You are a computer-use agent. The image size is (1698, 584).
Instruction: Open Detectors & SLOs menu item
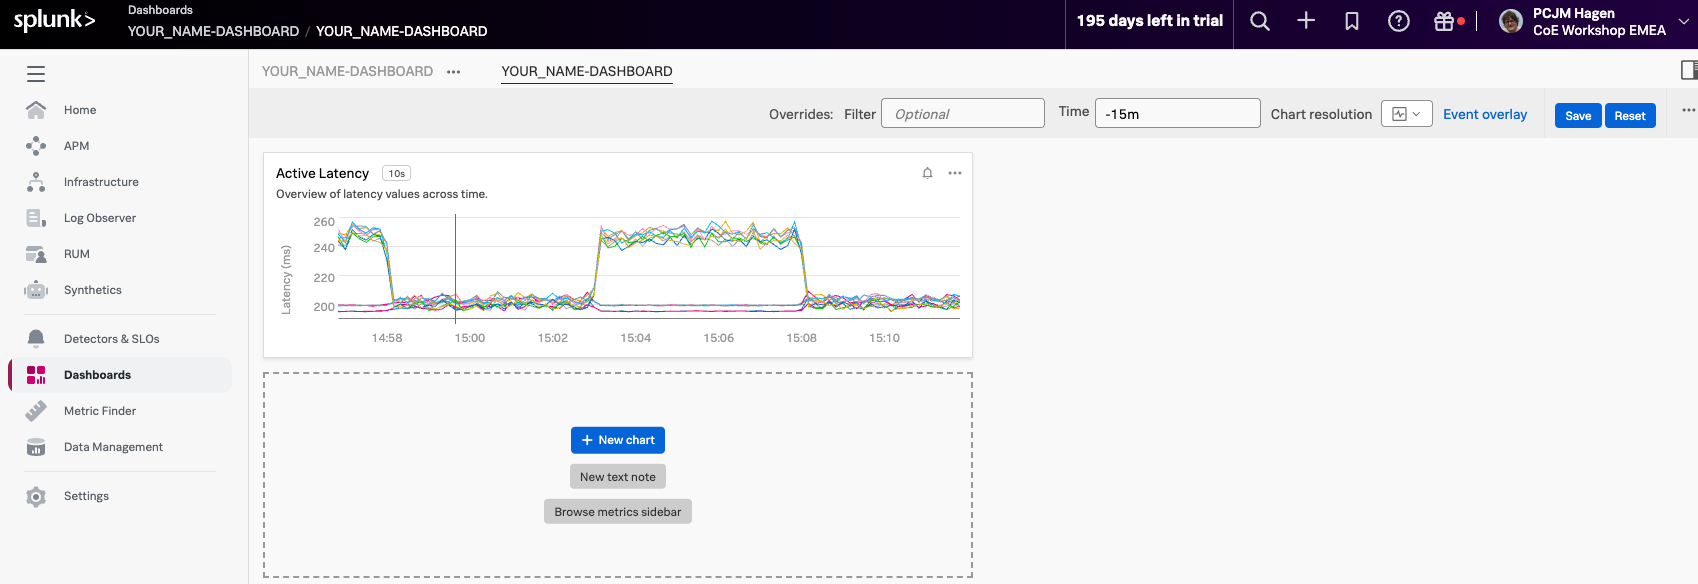coord(111,339)
